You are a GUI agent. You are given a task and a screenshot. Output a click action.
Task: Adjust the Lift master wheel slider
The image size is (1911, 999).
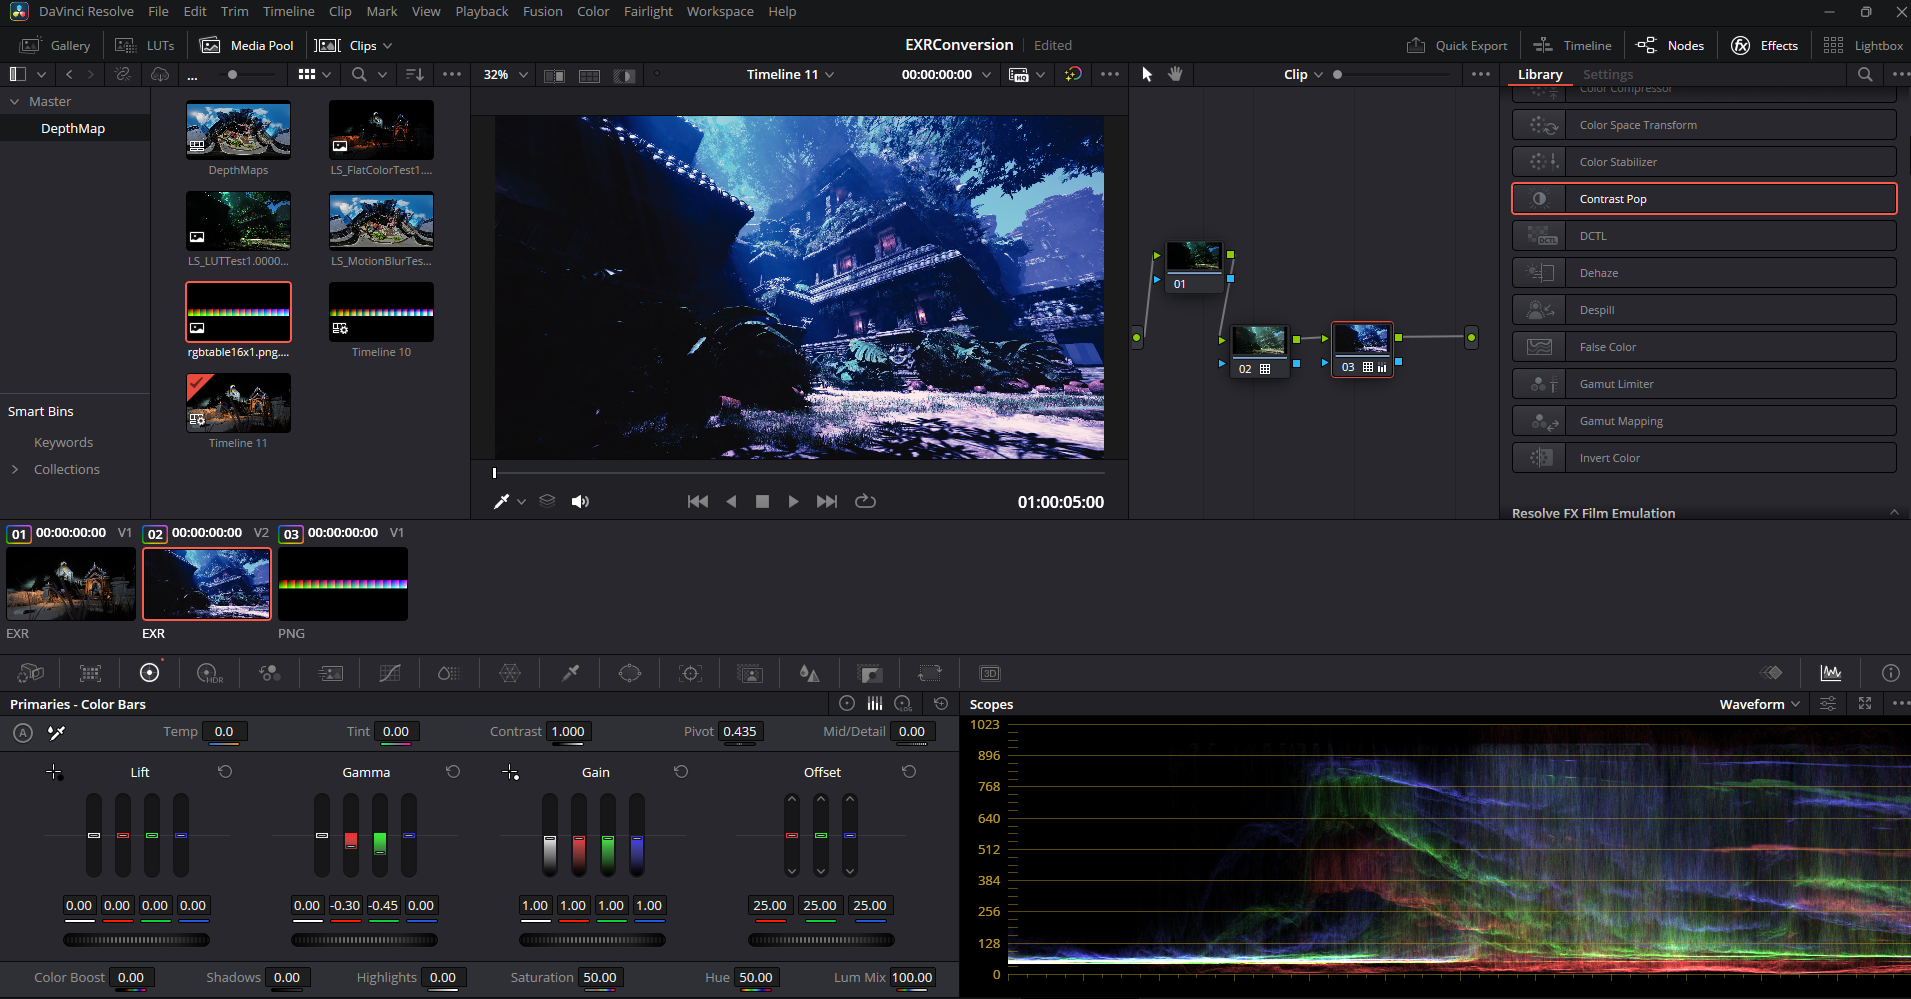[136, 940]
